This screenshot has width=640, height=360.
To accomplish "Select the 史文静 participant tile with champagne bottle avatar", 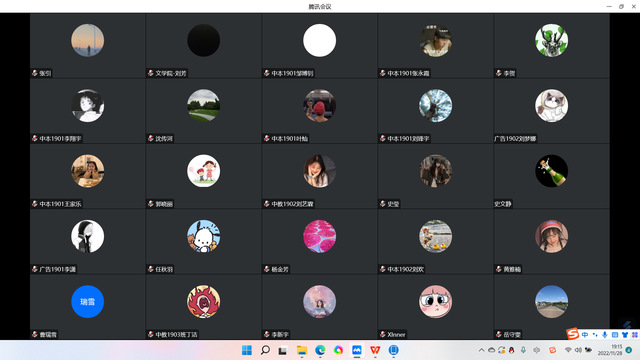I will [551, 176].
